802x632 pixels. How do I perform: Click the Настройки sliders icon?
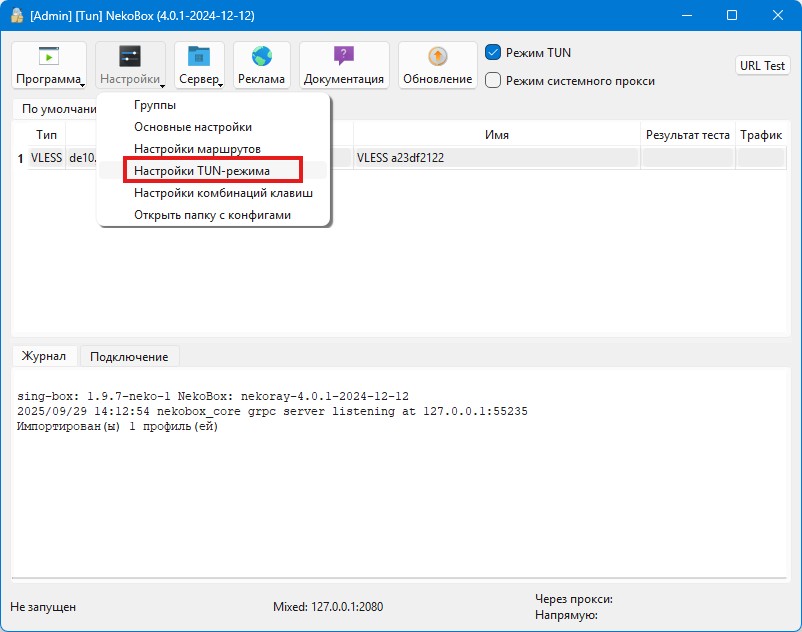[x=130, y=57]
